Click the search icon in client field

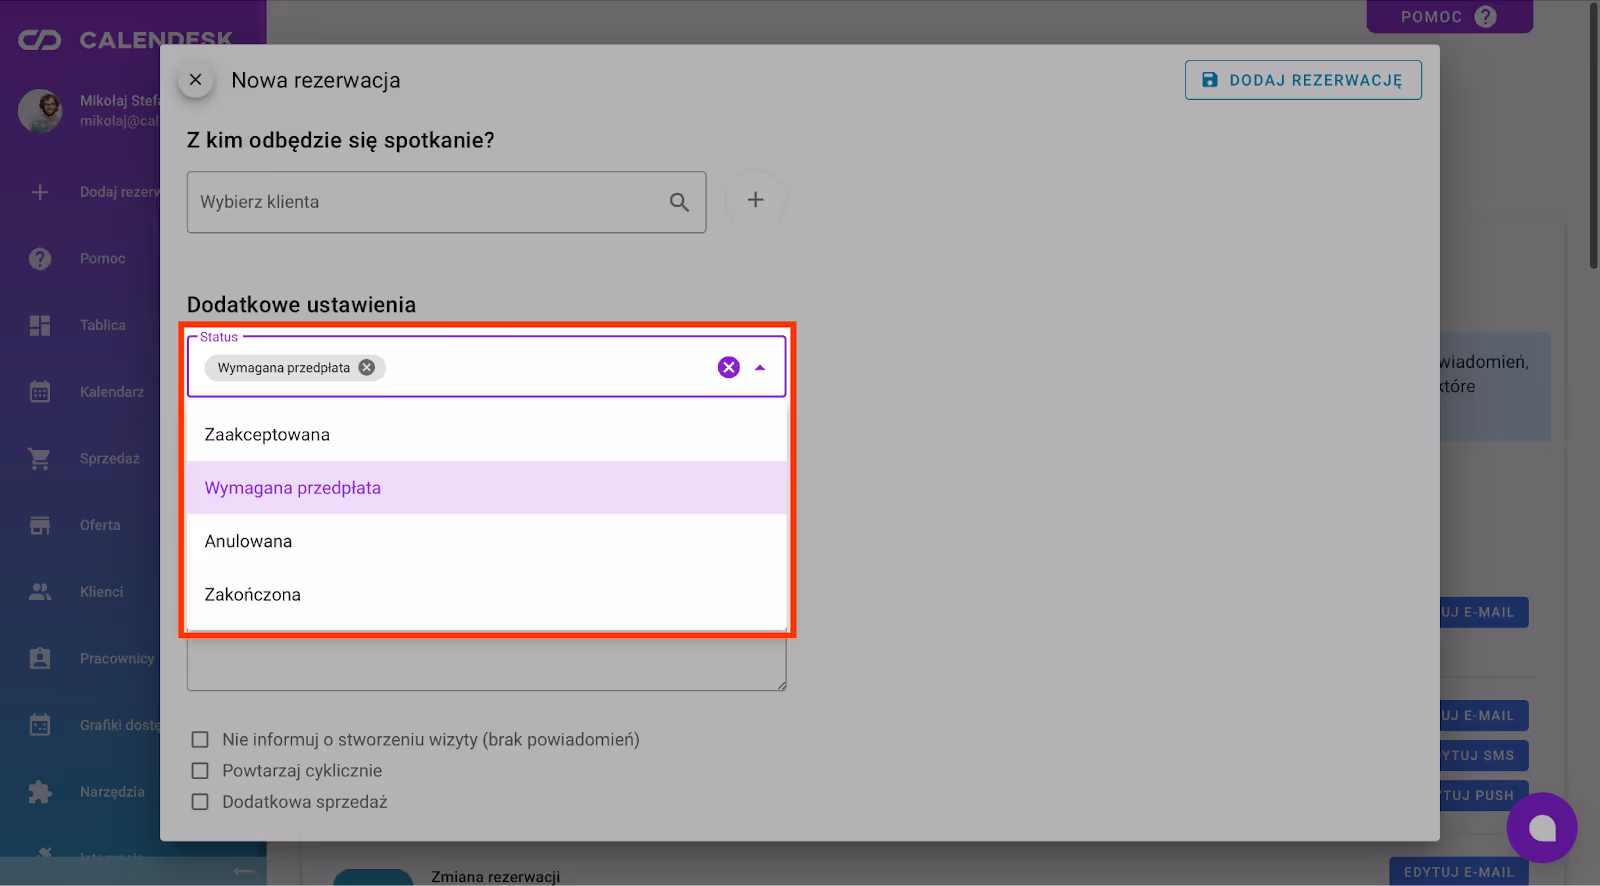[x=679, y=202]
